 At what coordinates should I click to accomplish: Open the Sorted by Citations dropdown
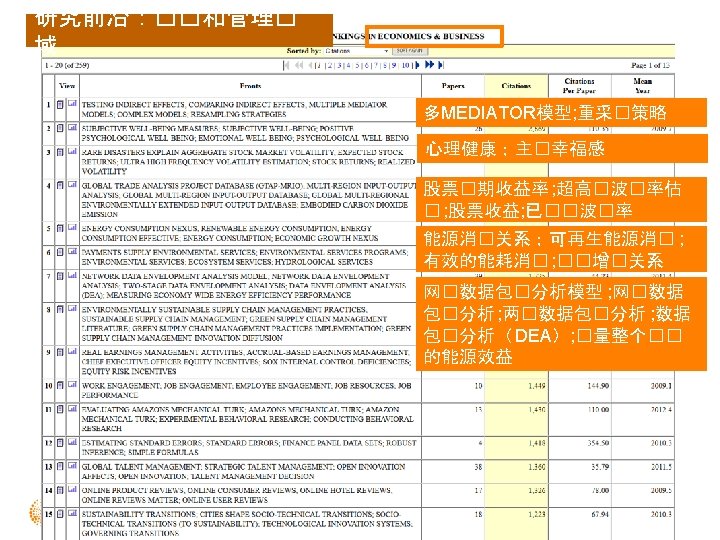356,51
